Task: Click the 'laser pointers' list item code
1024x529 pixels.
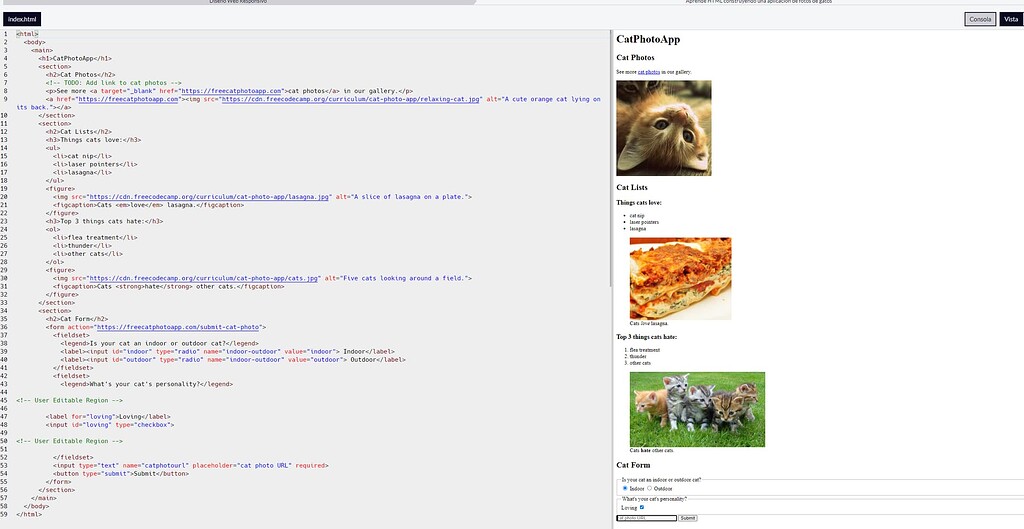Action: [95, 165]
